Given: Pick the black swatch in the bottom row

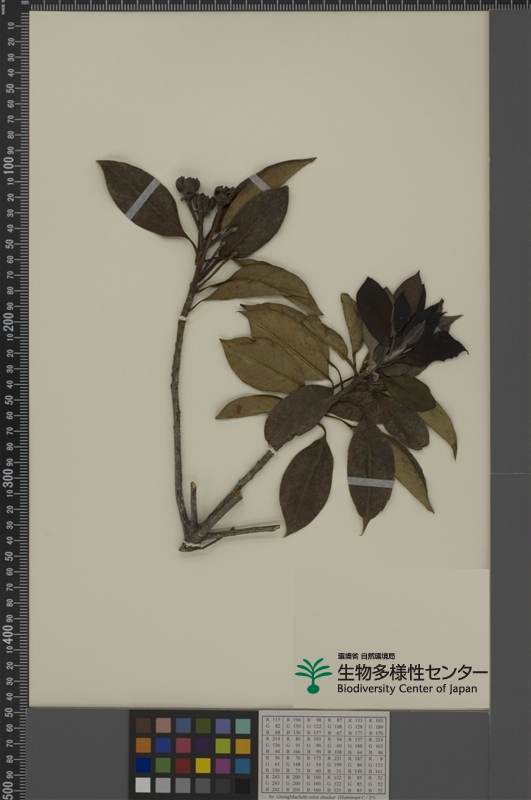Looking at the screenshot, I should 243,785.
